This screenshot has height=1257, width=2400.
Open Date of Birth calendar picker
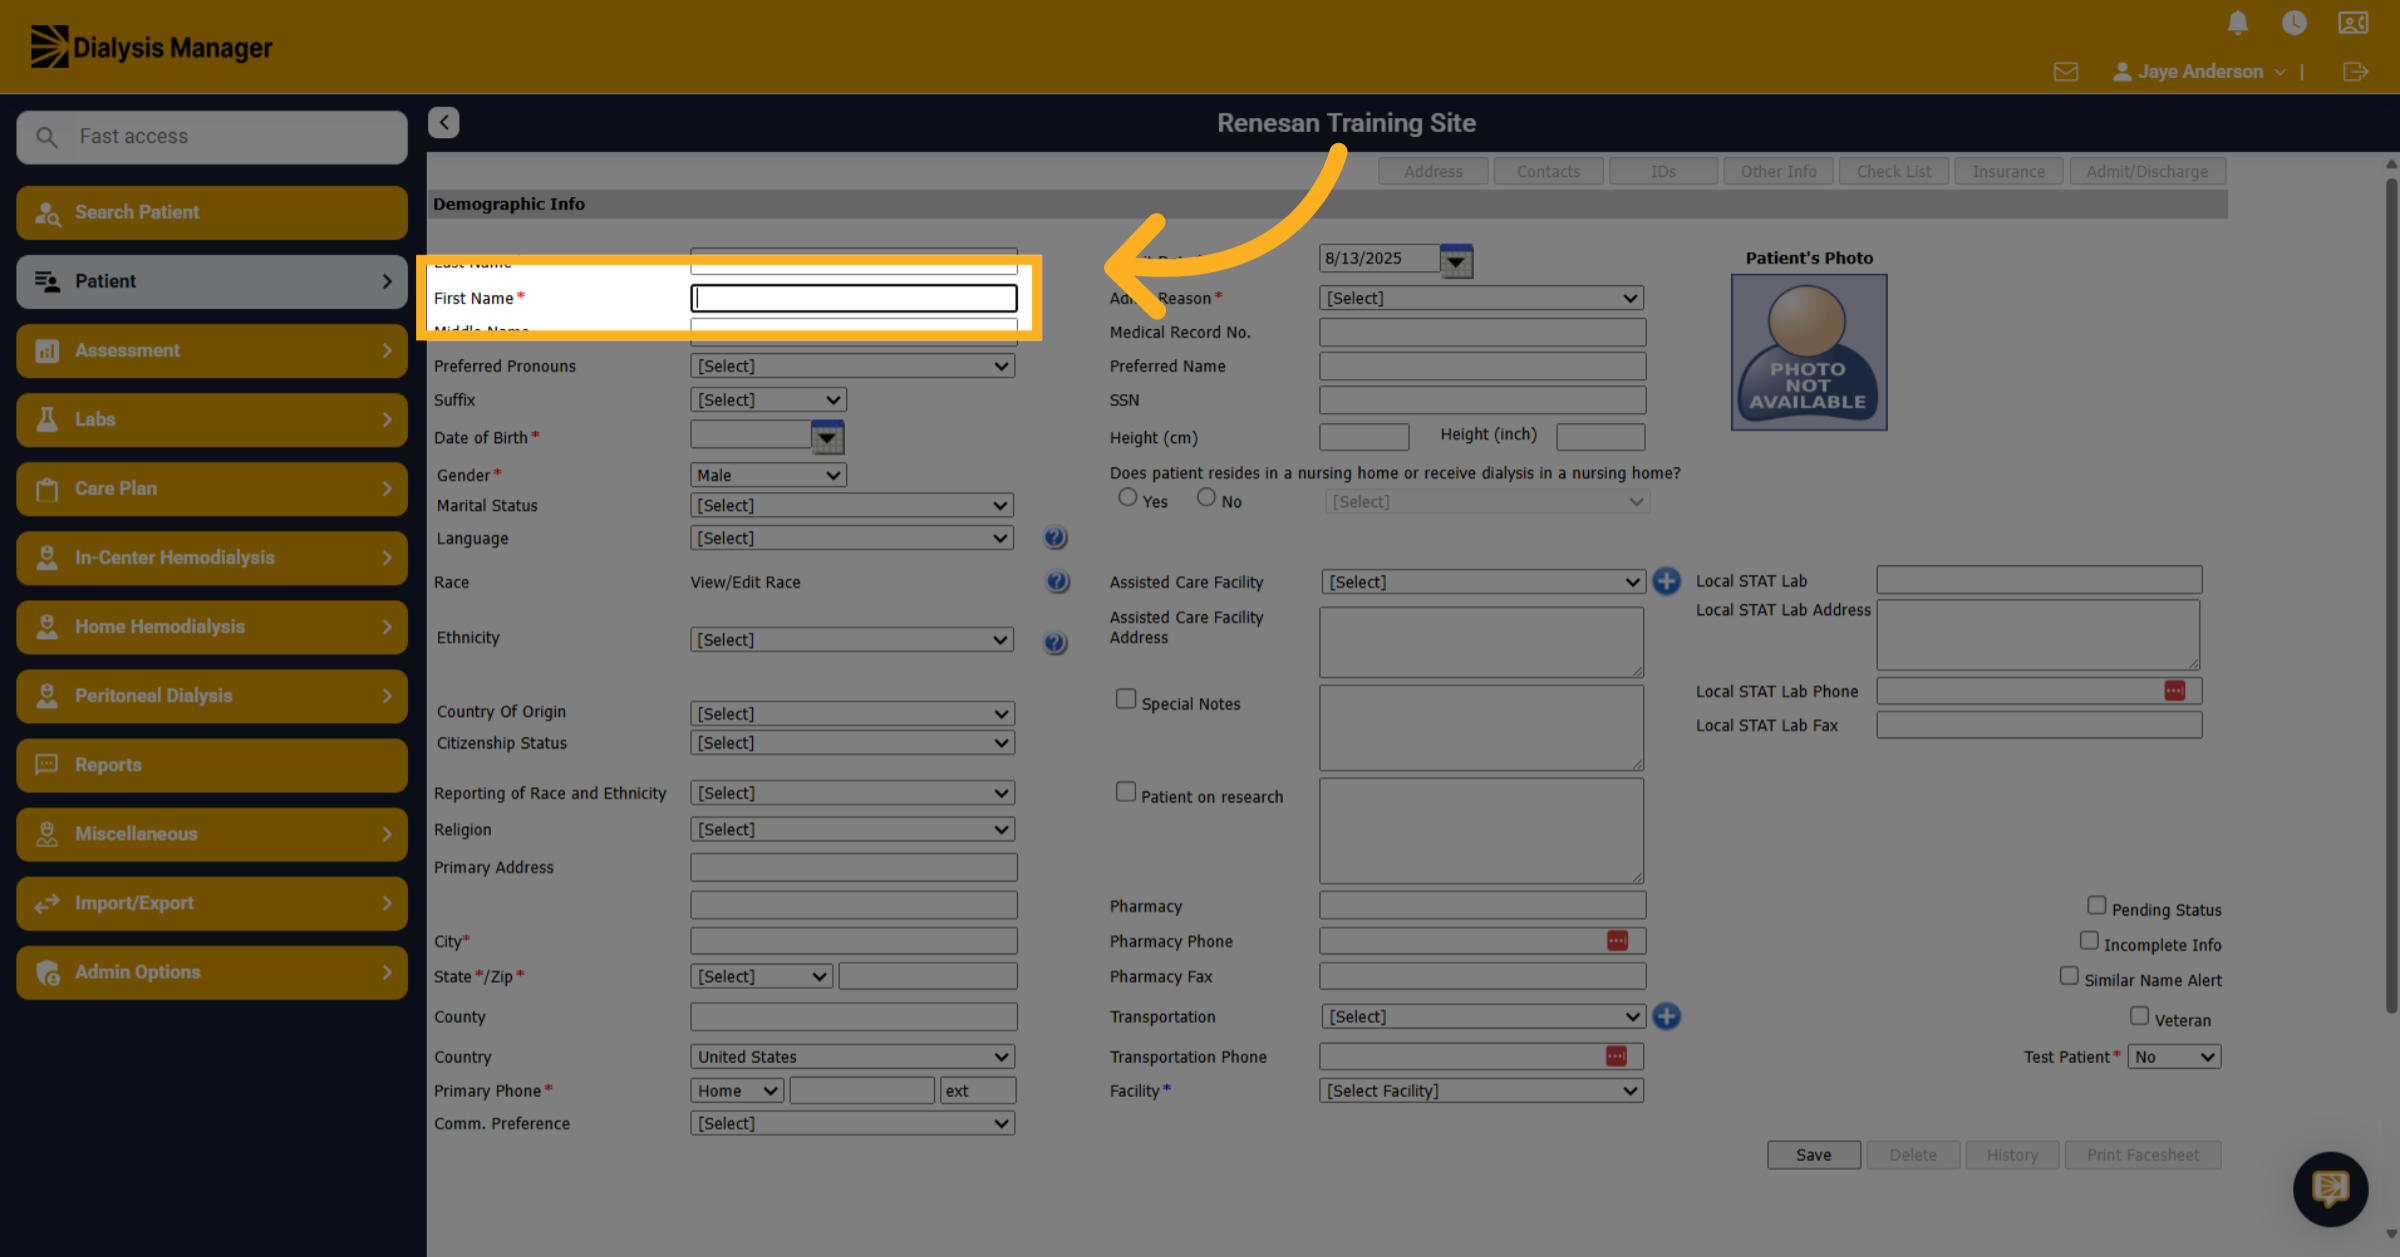tap(827, 437)
